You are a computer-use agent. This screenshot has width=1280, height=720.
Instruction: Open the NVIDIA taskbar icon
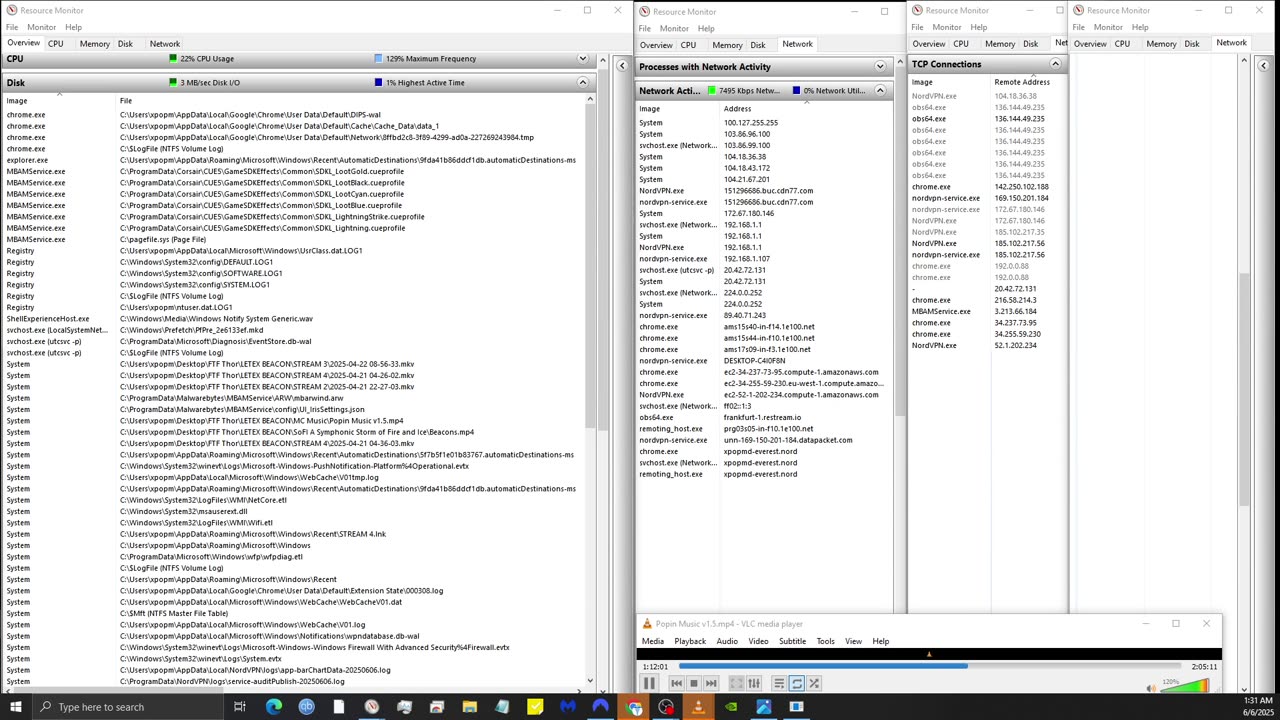click(731, 707)
